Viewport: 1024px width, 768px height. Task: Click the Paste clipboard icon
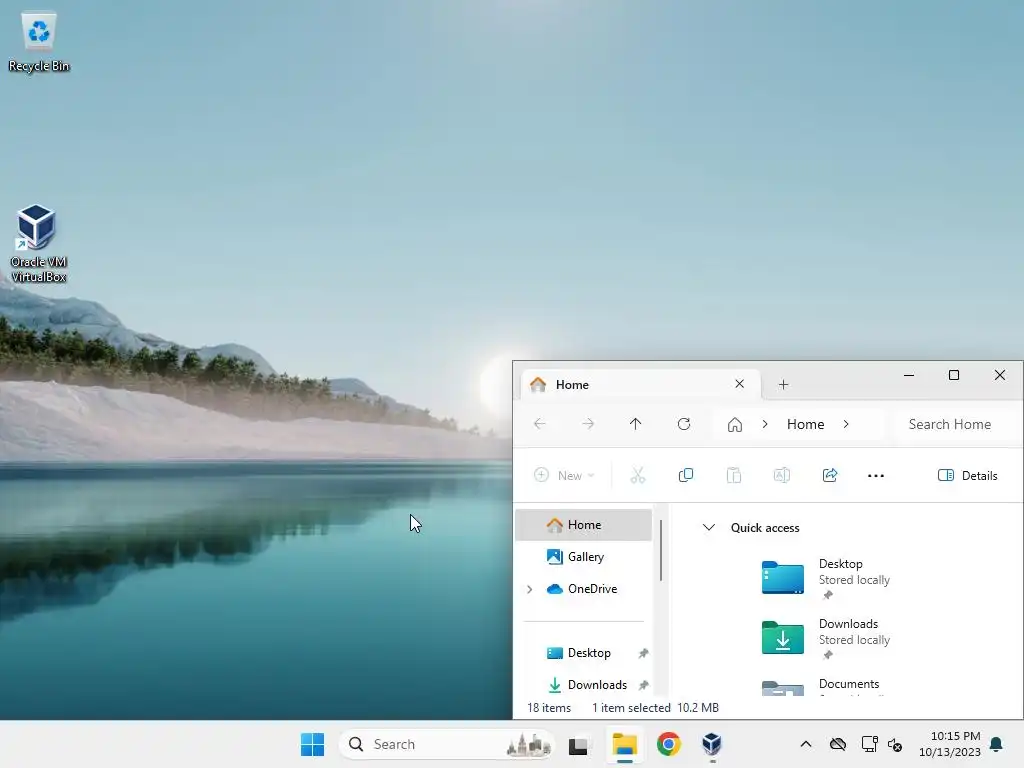tap(734, 475)
